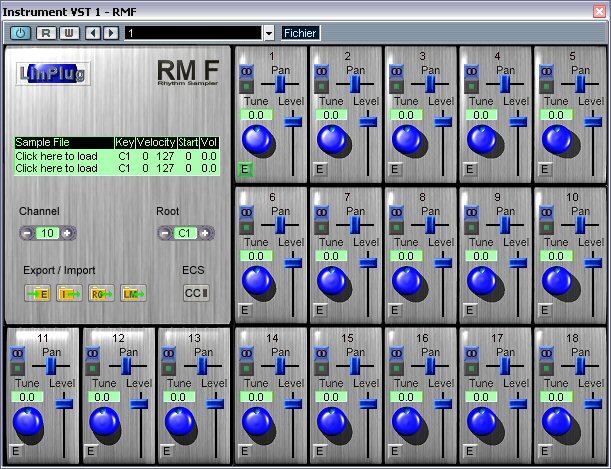
Task: Select the E edit button on pad 11
Action: coord(16,451)
